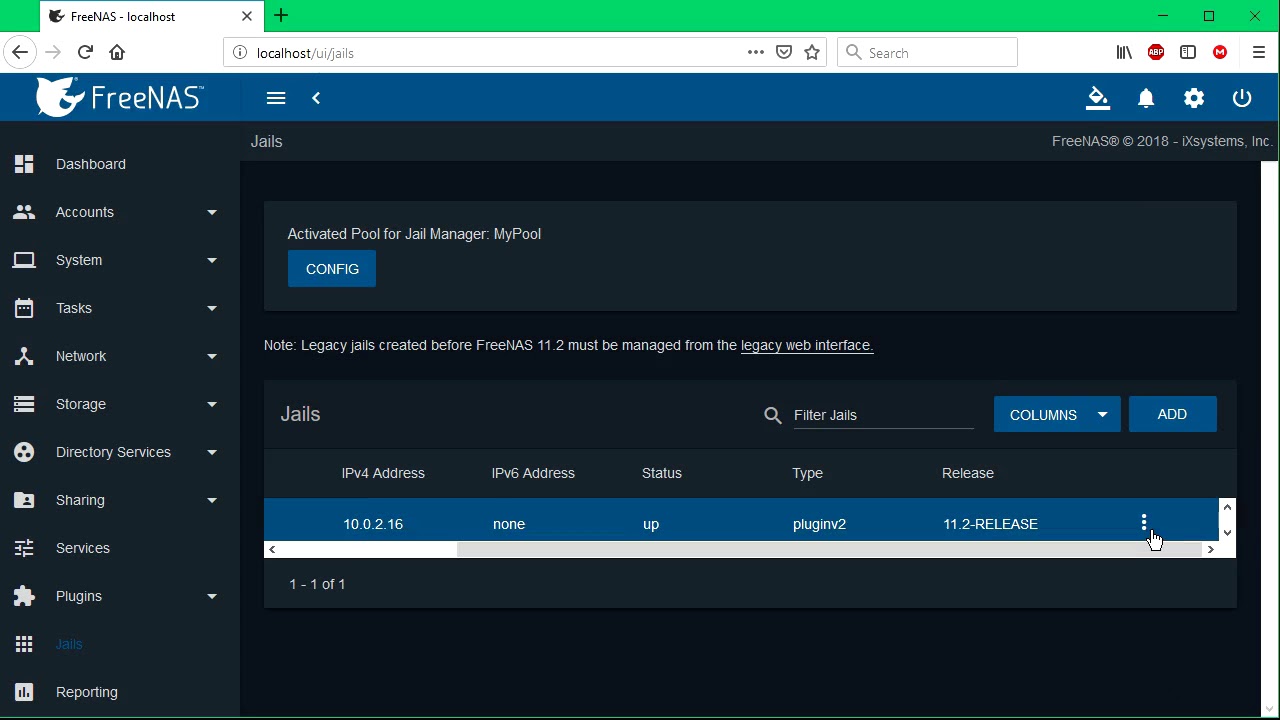Go back in browser
The image size is (1280, 720).
click(x=20, y=52)
